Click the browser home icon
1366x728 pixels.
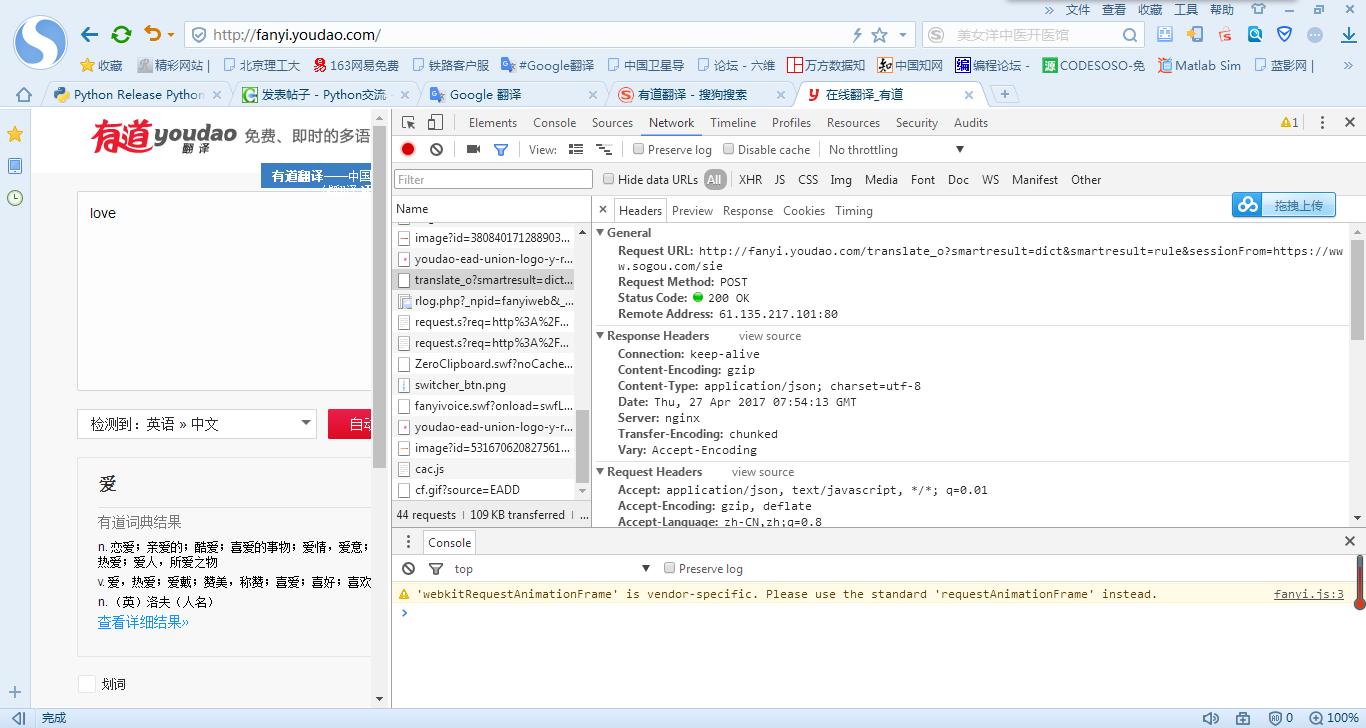click(x=24, y=95)
